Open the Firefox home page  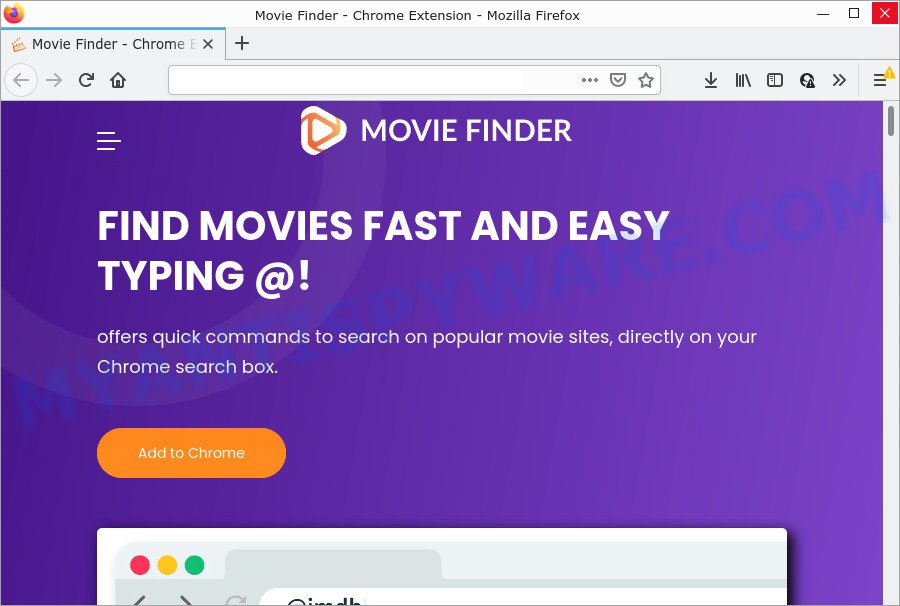(118, 80)
